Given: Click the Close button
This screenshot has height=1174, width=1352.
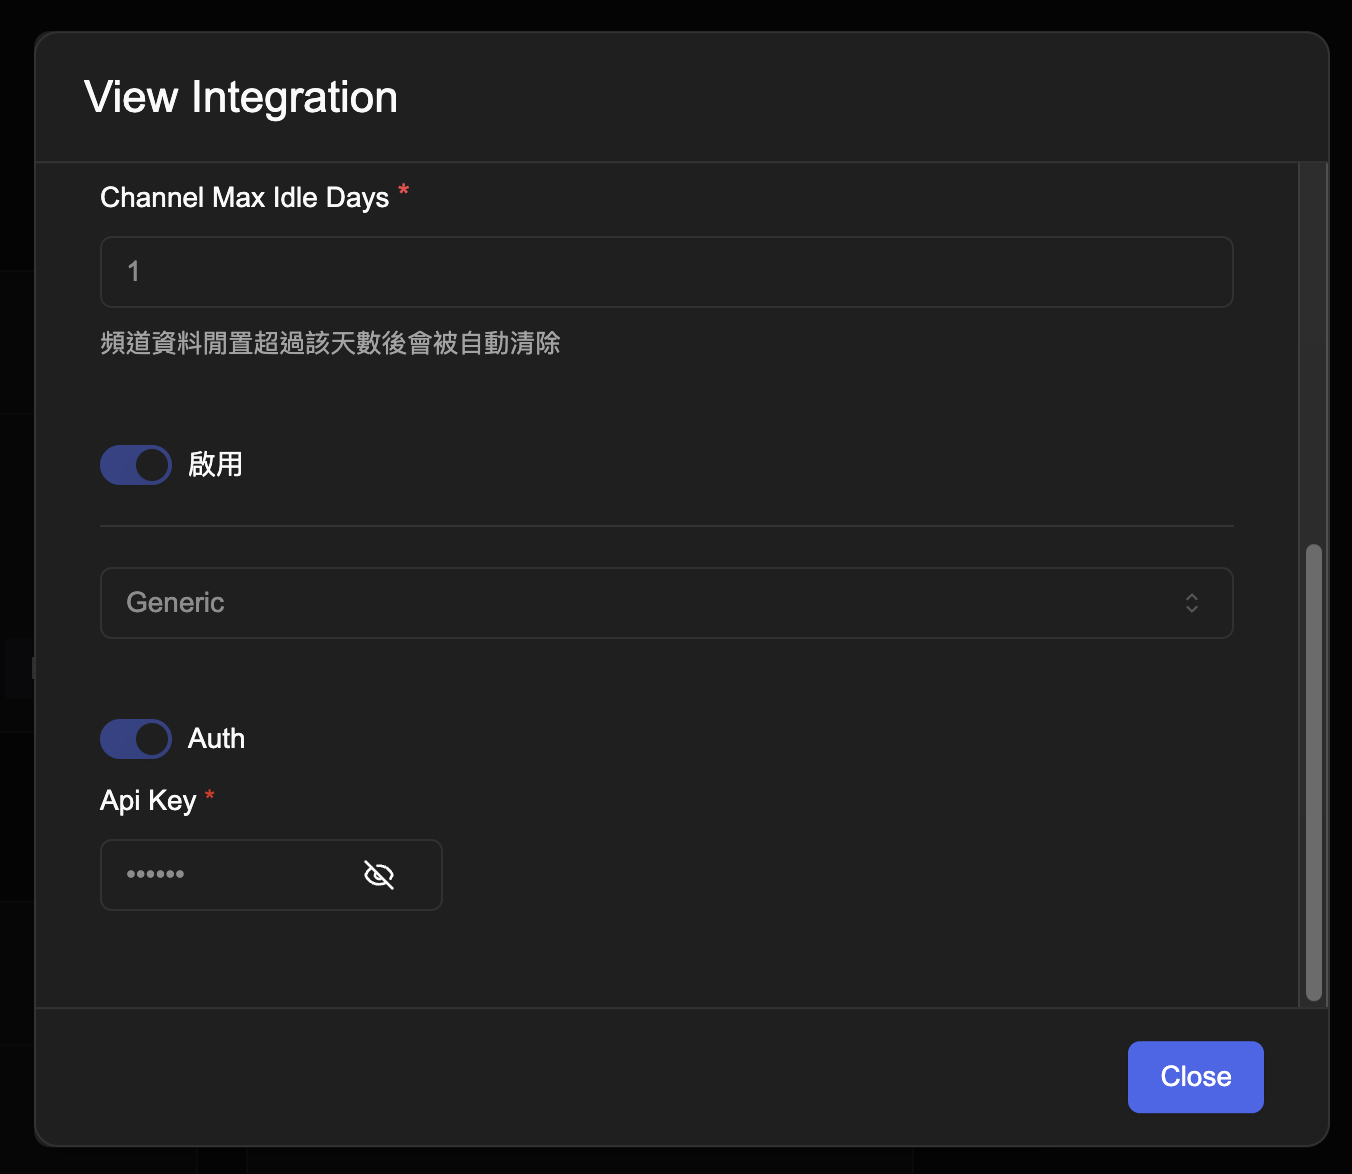Looking at the screenshot, I should (x=1195, y=1077).
